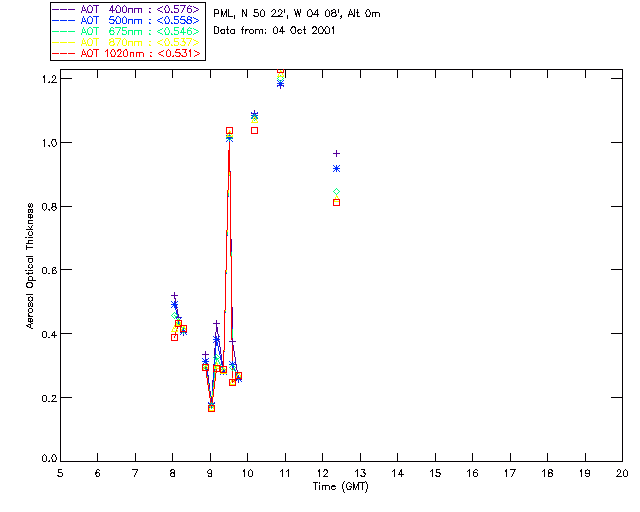
Task: Click the purple plus marker near 0.52
Action: tap(174, 295)
